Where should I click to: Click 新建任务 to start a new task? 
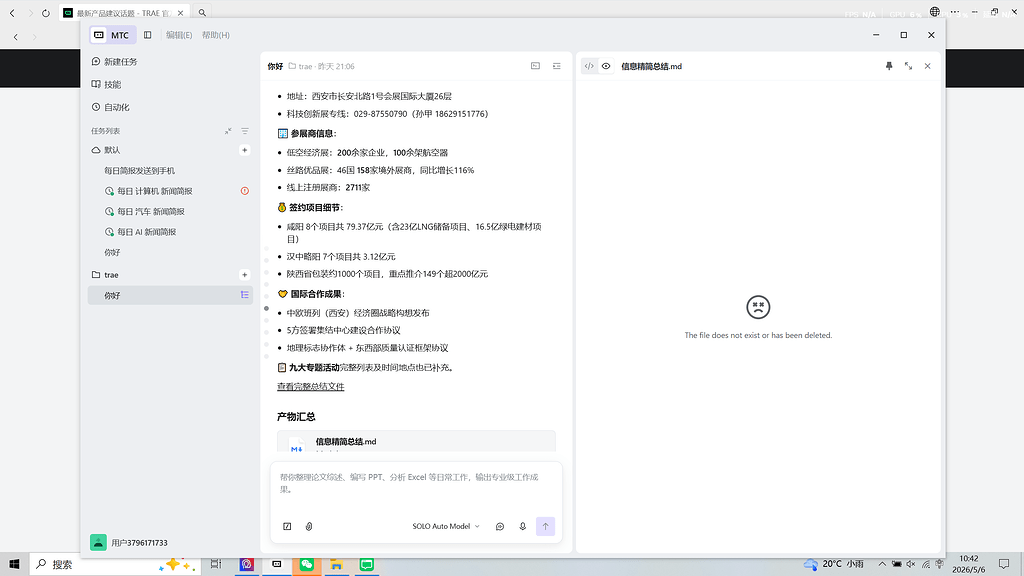click(115, 61)
